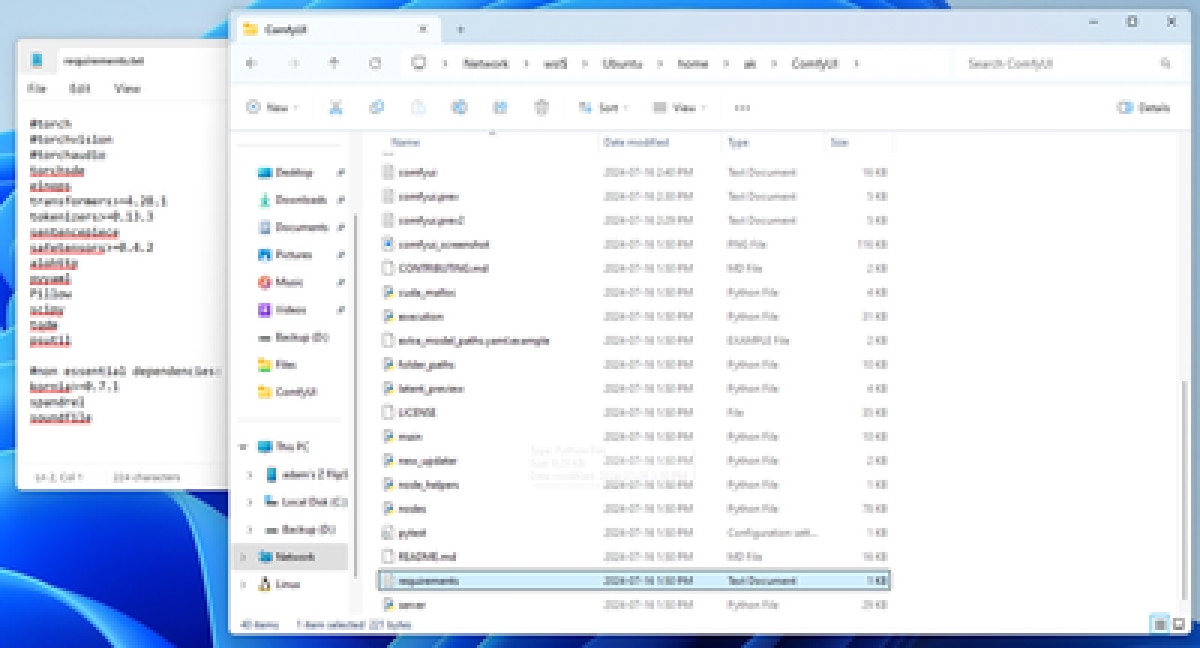The height and width of the screenshot is (648, 1200).
Task: Click the home breadcrumb in address bar
Action: (693, 63)
